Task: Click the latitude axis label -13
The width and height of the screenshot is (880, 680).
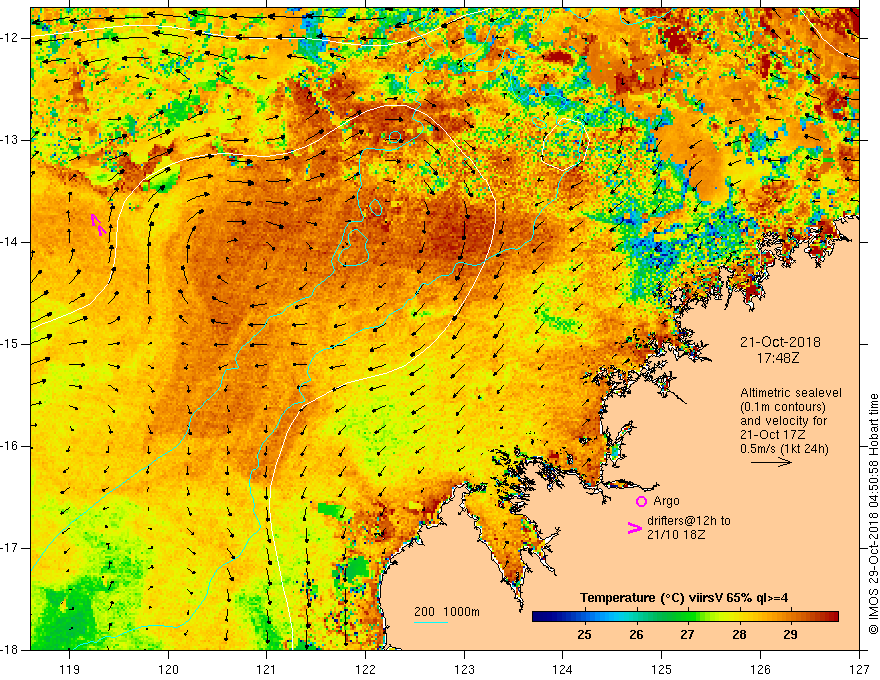Action: [x=11, y=140]
